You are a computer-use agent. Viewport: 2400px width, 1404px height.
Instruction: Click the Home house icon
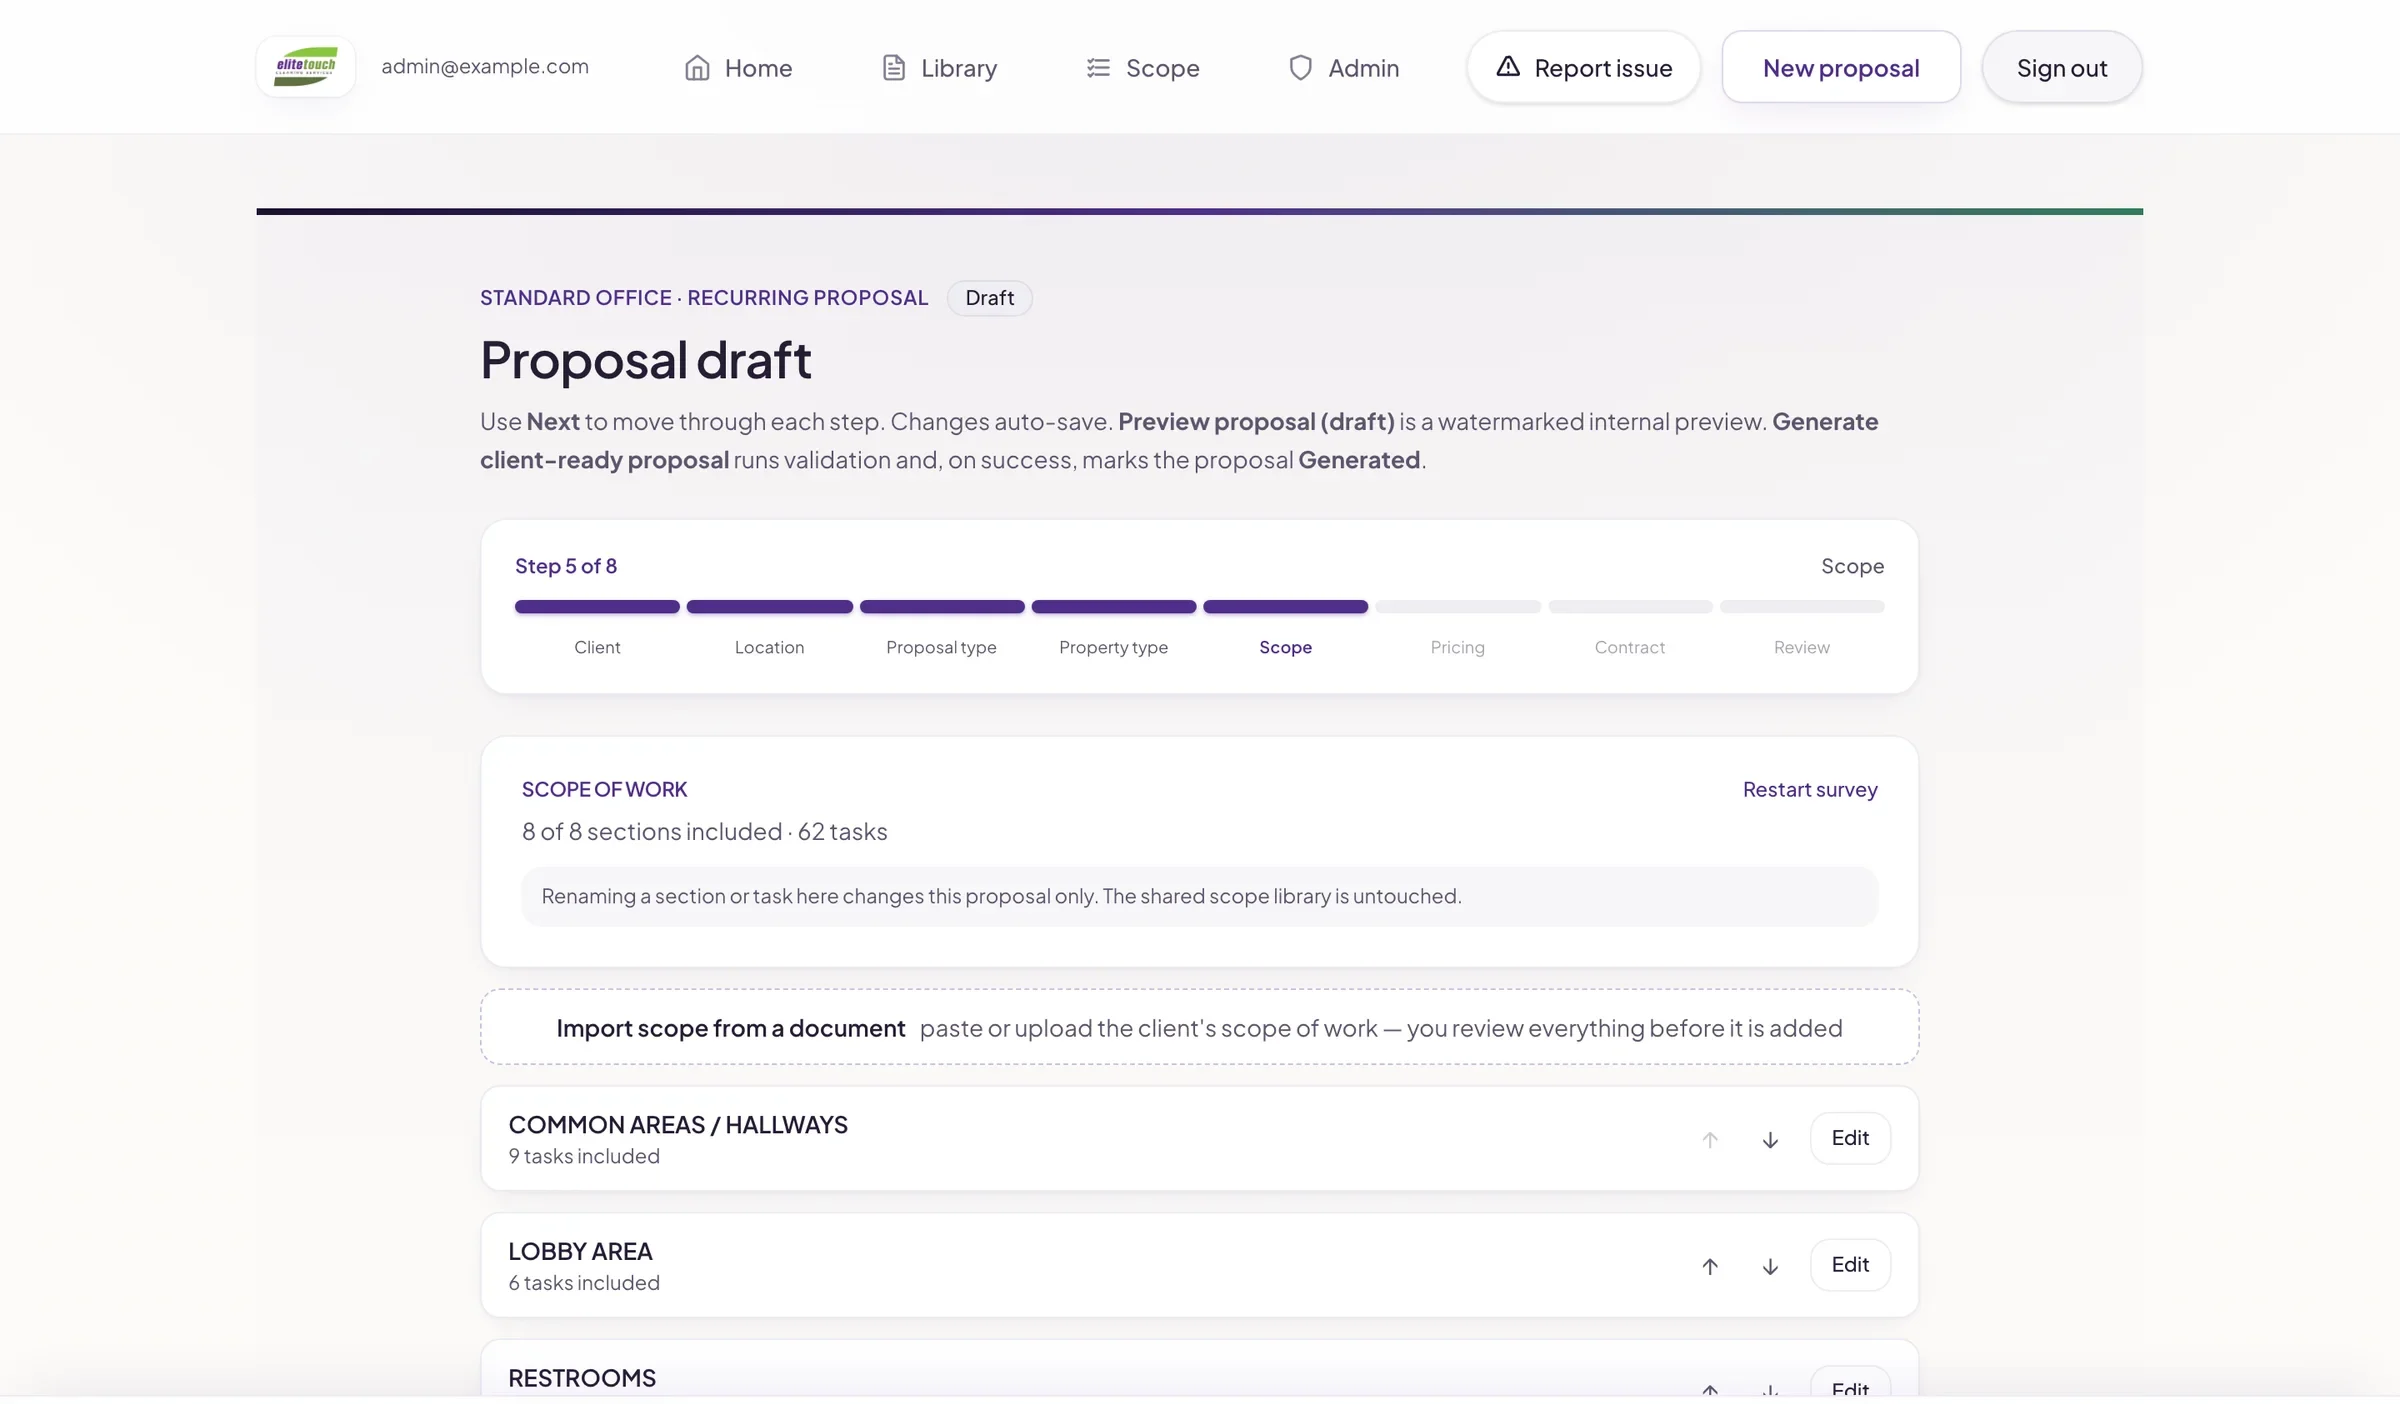click(697, 68)
